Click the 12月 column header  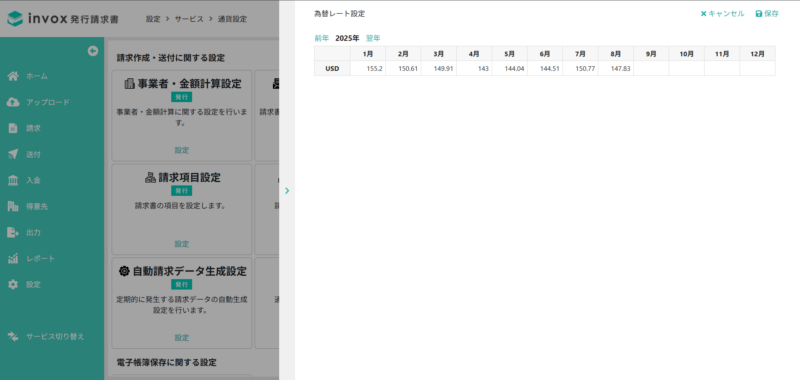[x=758, y=54]
